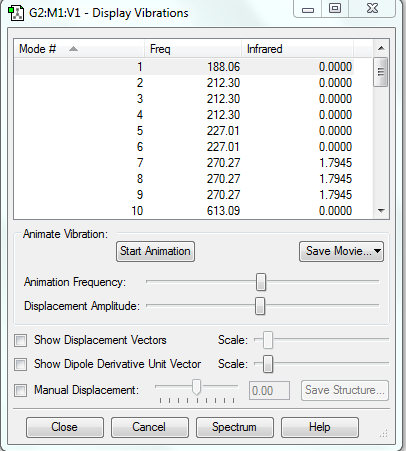Sort by the Mode # column header
406x451 pixels.
[79, 49]
